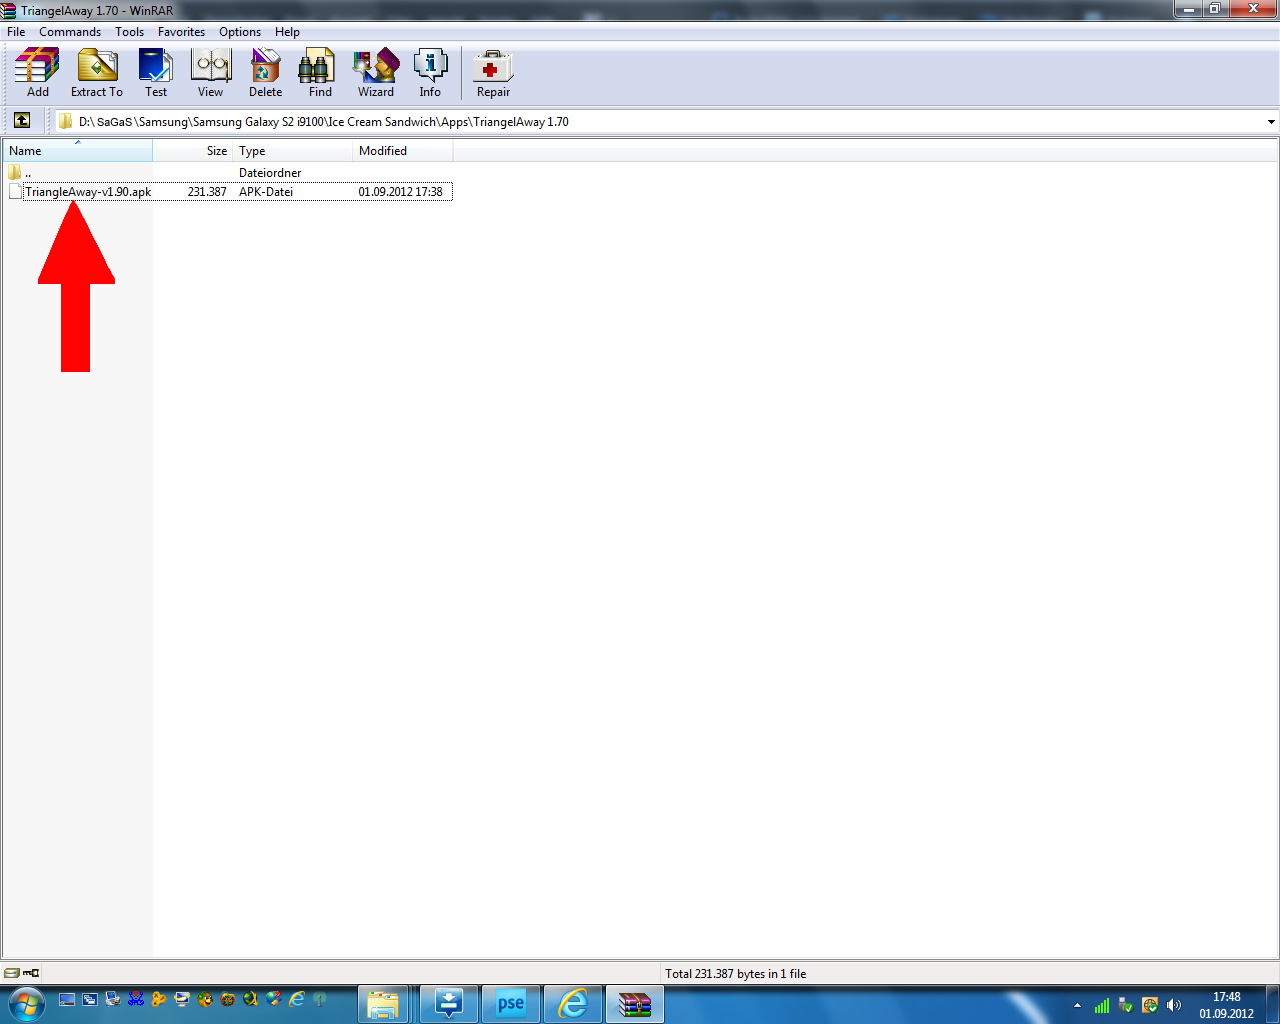This screenshot has width=1280, height=1024.
Task: Open the Windows Start menu
Action: (25, 1003)
